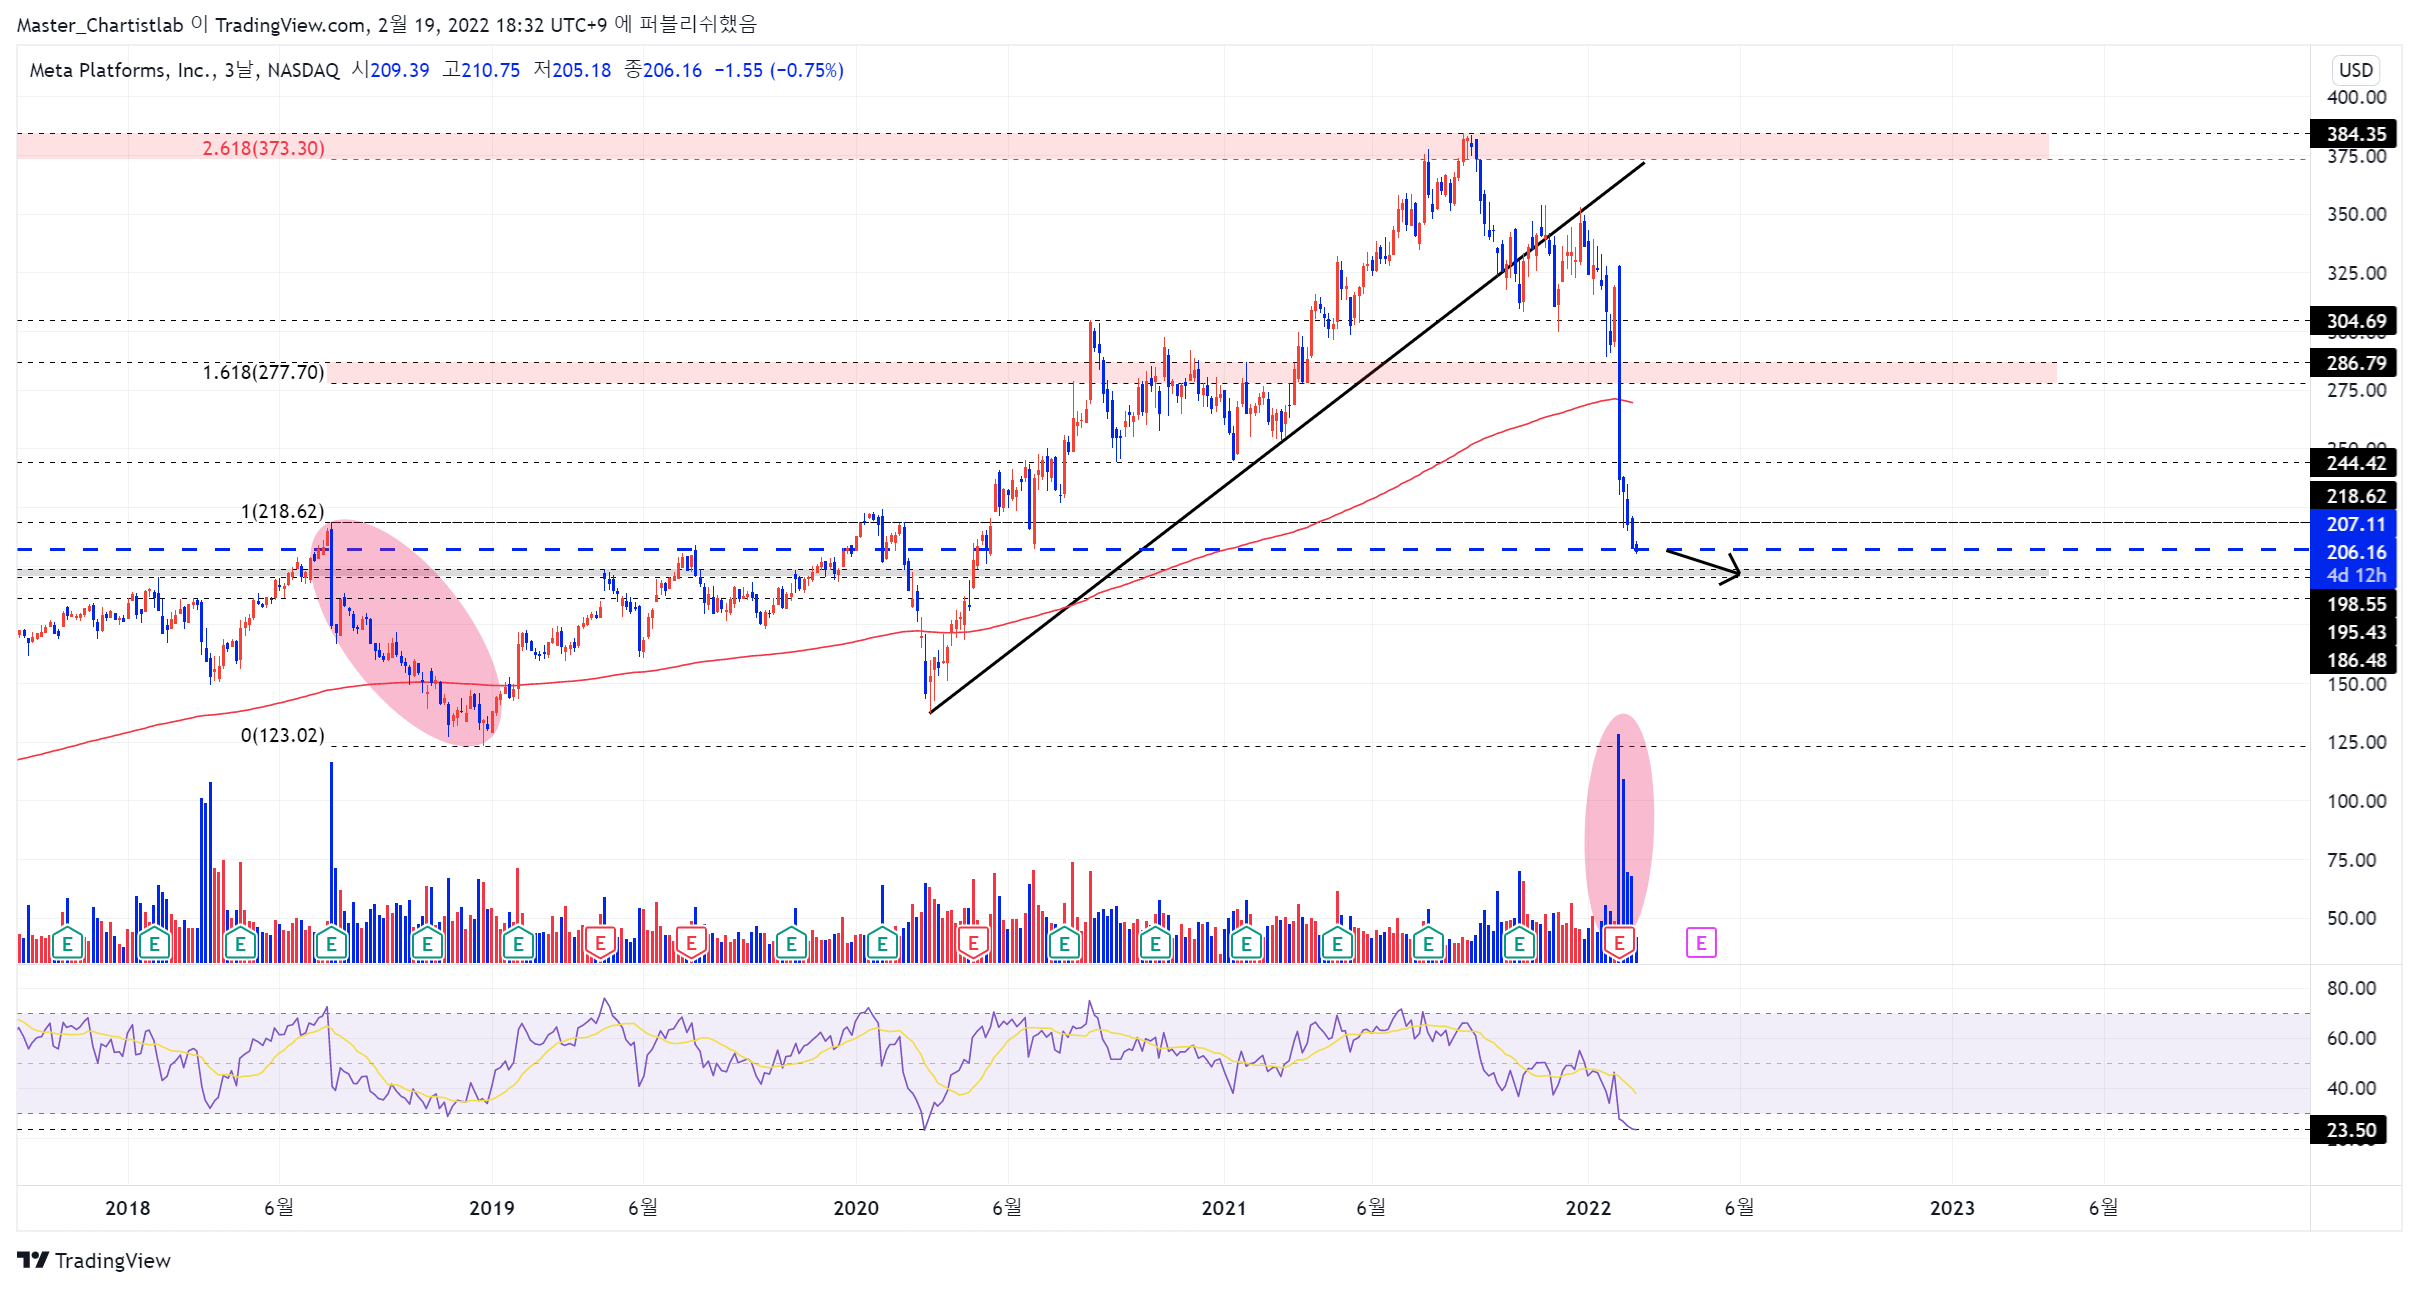This screenshot has height=1289, width=2419.
Task: Click the TradingView logo at the bottom left
Action: click(94, 1260)
